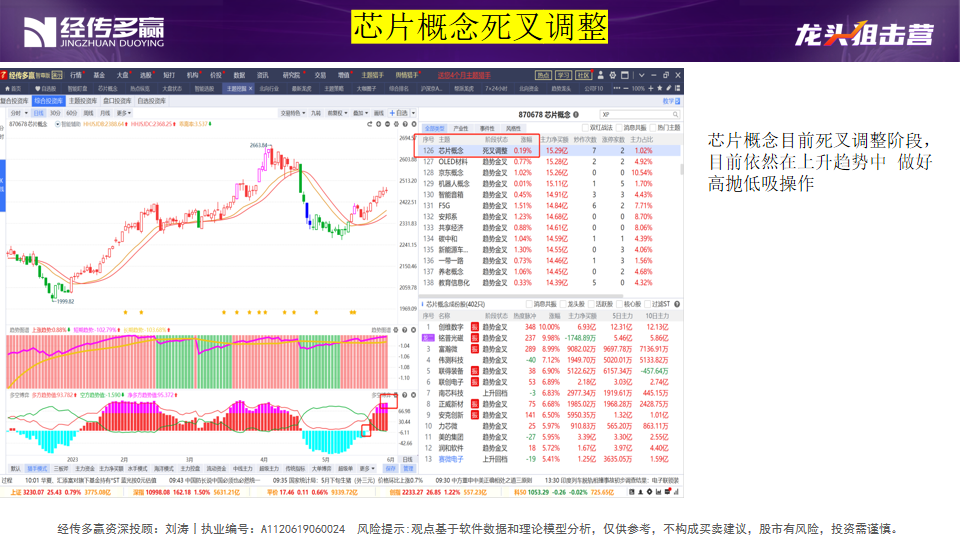Select the 芯片概念 row numbered 126
Image resolution: width=960 pixels, height=540 pixels.
(549, 151)
